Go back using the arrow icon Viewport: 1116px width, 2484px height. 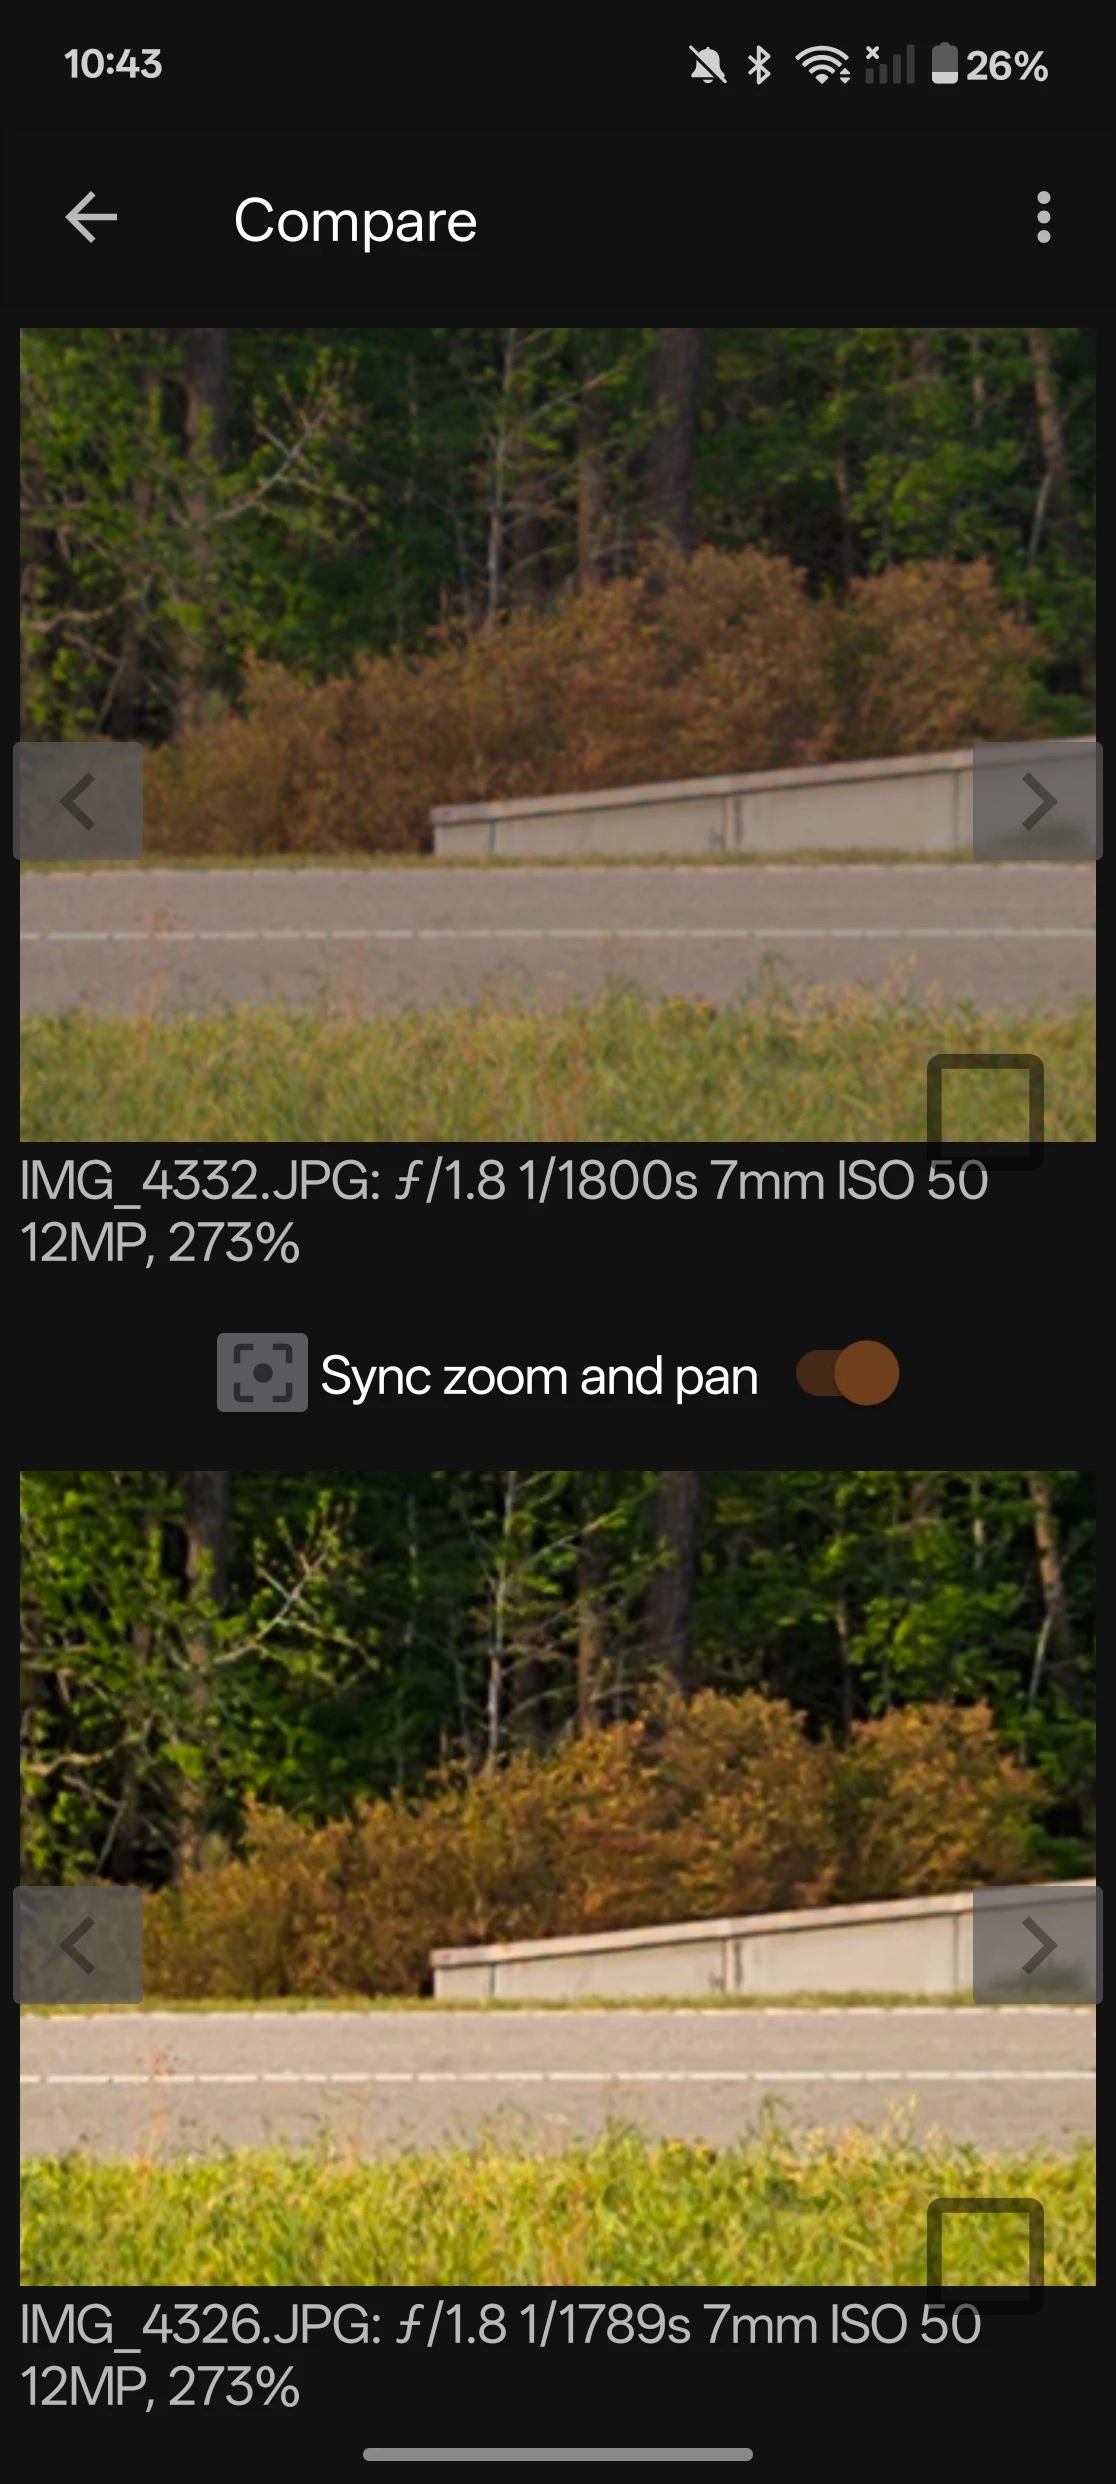[x=91, y=218]
